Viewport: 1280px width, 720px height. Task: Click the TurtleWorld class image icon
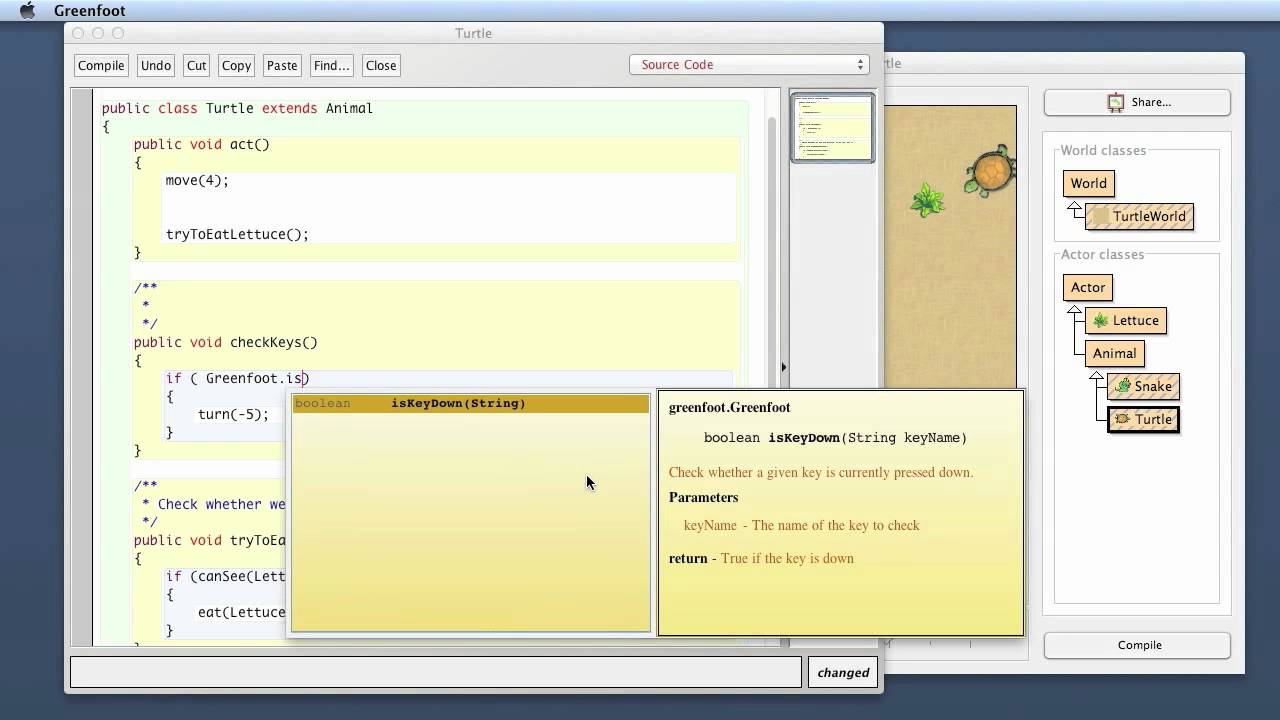[x=1100, y=216]
